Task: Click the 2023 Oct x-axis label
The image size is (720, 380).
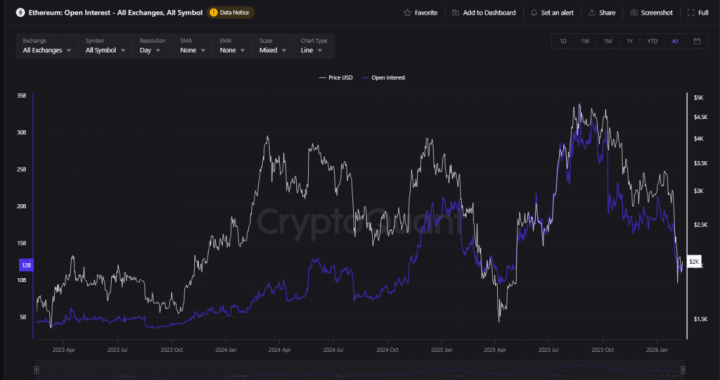Action: 172,350
